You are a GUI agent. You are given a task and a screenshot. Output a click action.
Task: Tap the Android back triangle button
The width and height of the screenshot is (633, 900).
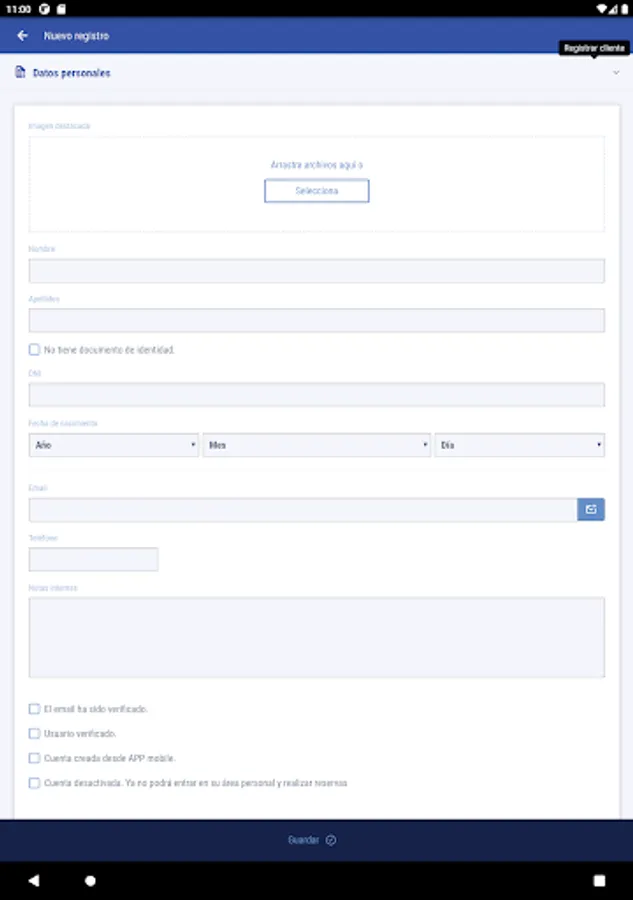[x=34, y=881]
